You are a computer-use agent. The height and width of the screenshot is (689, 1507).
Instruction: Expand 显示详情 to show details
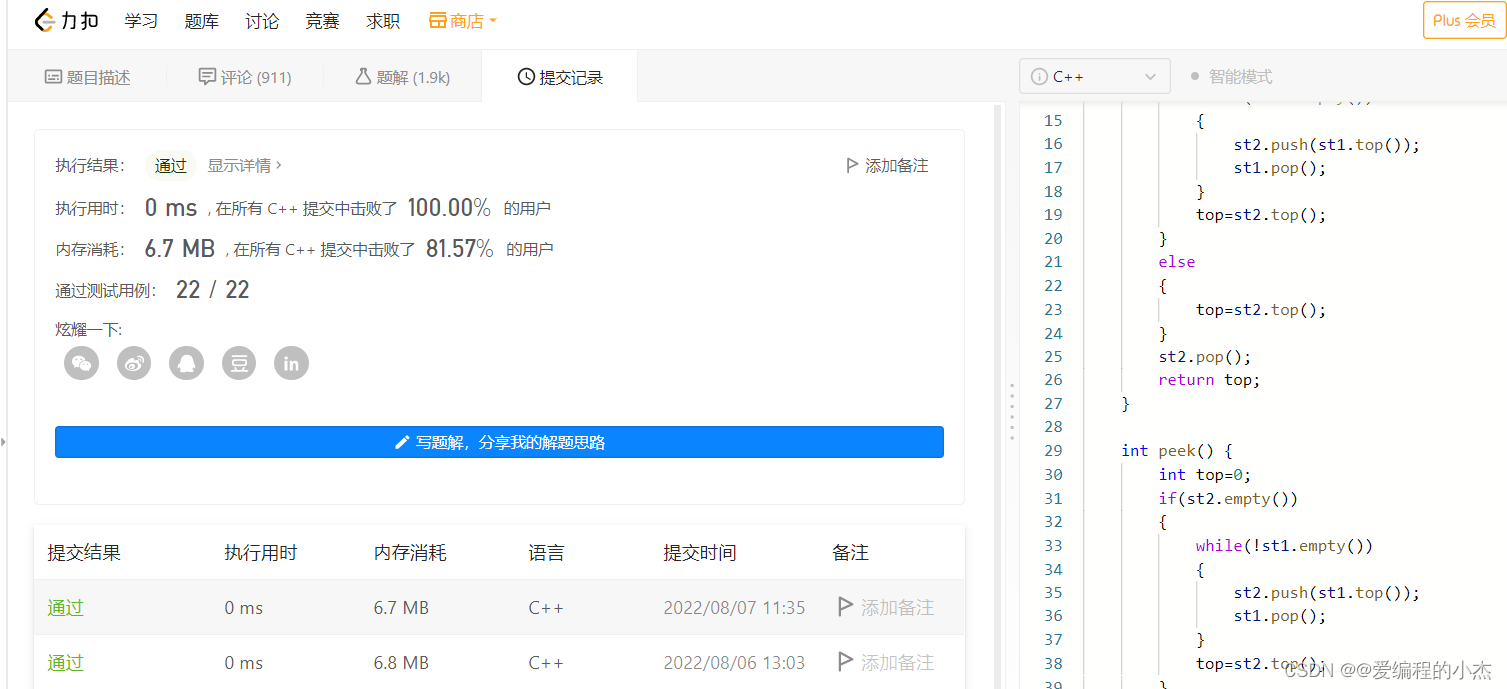(x=244, y=166)
